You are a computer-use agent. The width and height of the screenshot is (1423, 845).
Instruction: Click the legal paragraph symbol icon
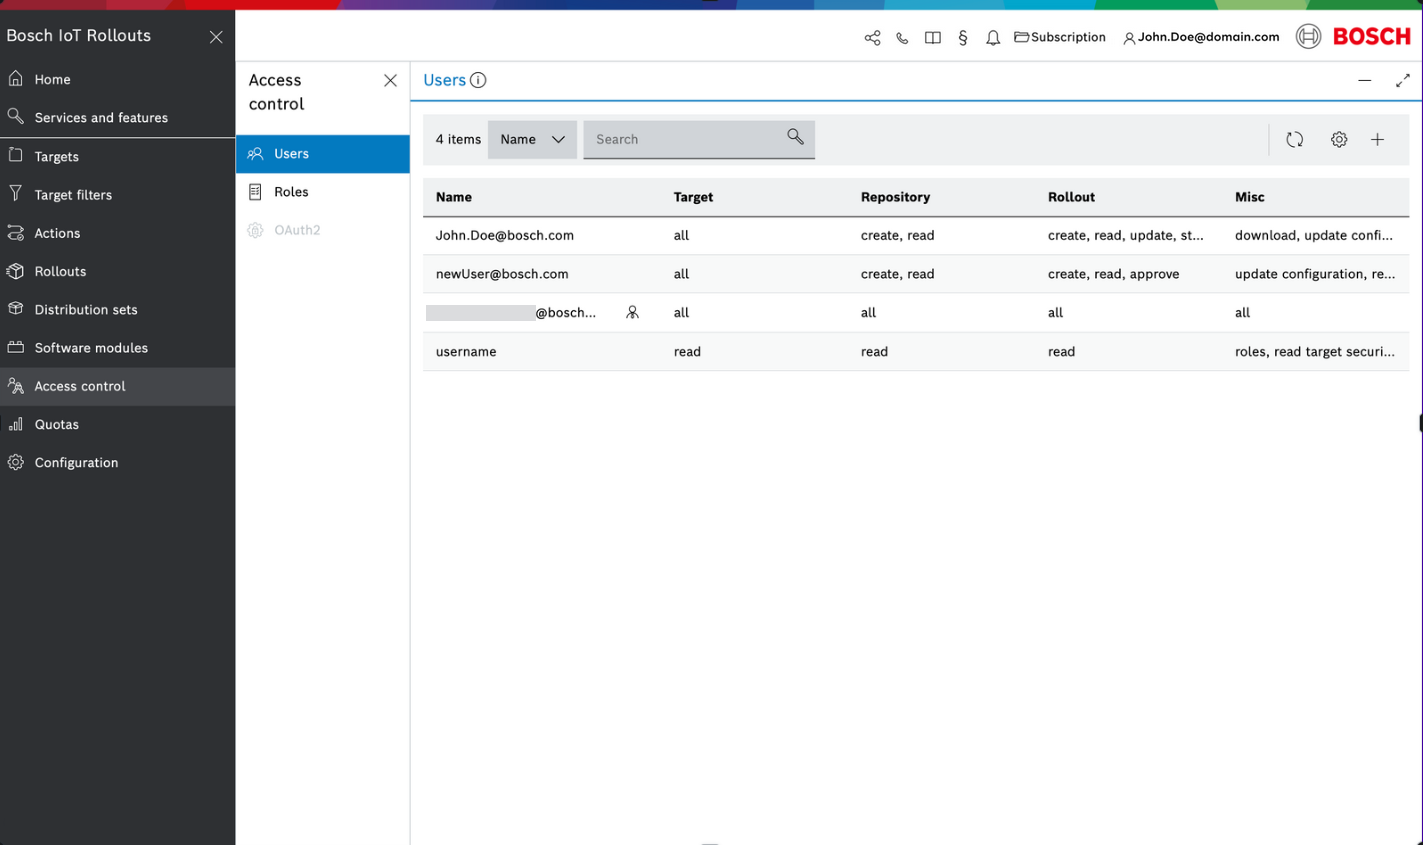point(962,38)
